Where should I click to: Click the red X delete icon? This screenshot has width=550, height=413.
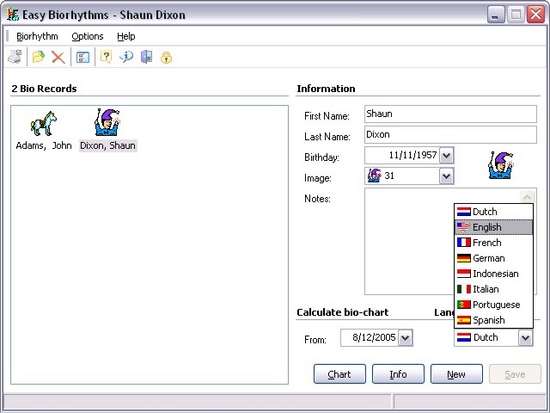(58, 57)
